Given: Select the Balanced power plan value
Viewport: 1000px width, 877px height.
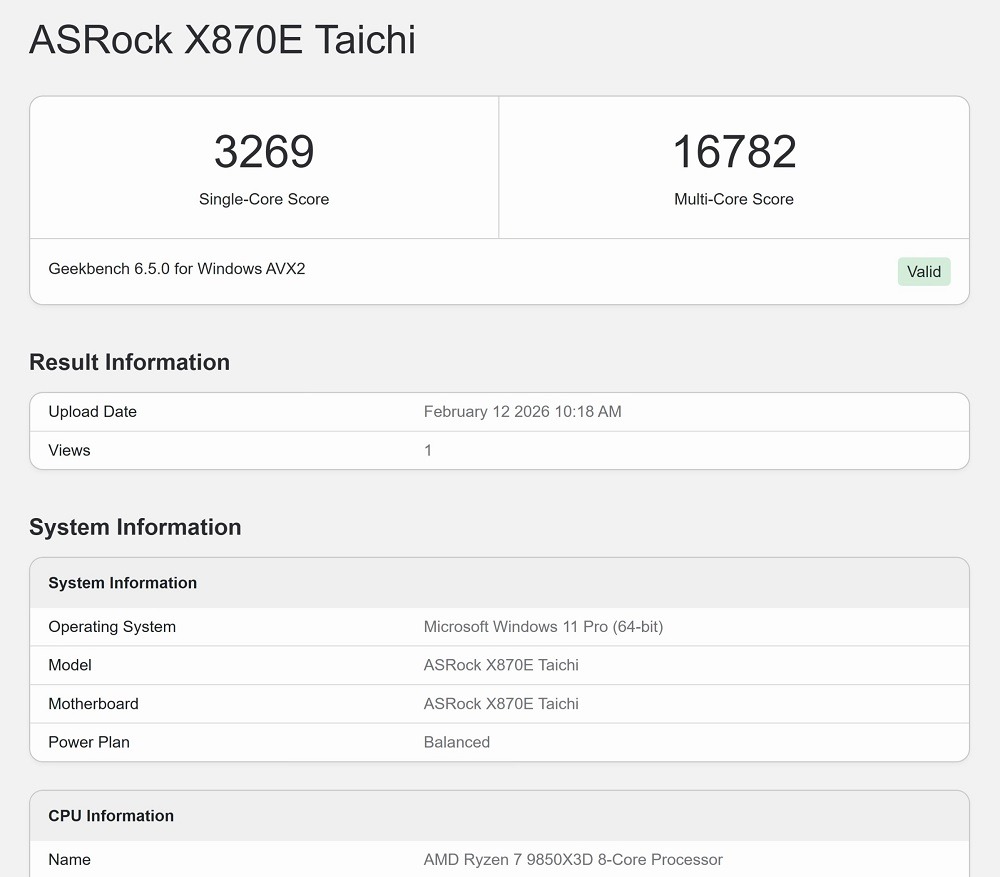Looking at the screenshot, I should tap(457, 742).
